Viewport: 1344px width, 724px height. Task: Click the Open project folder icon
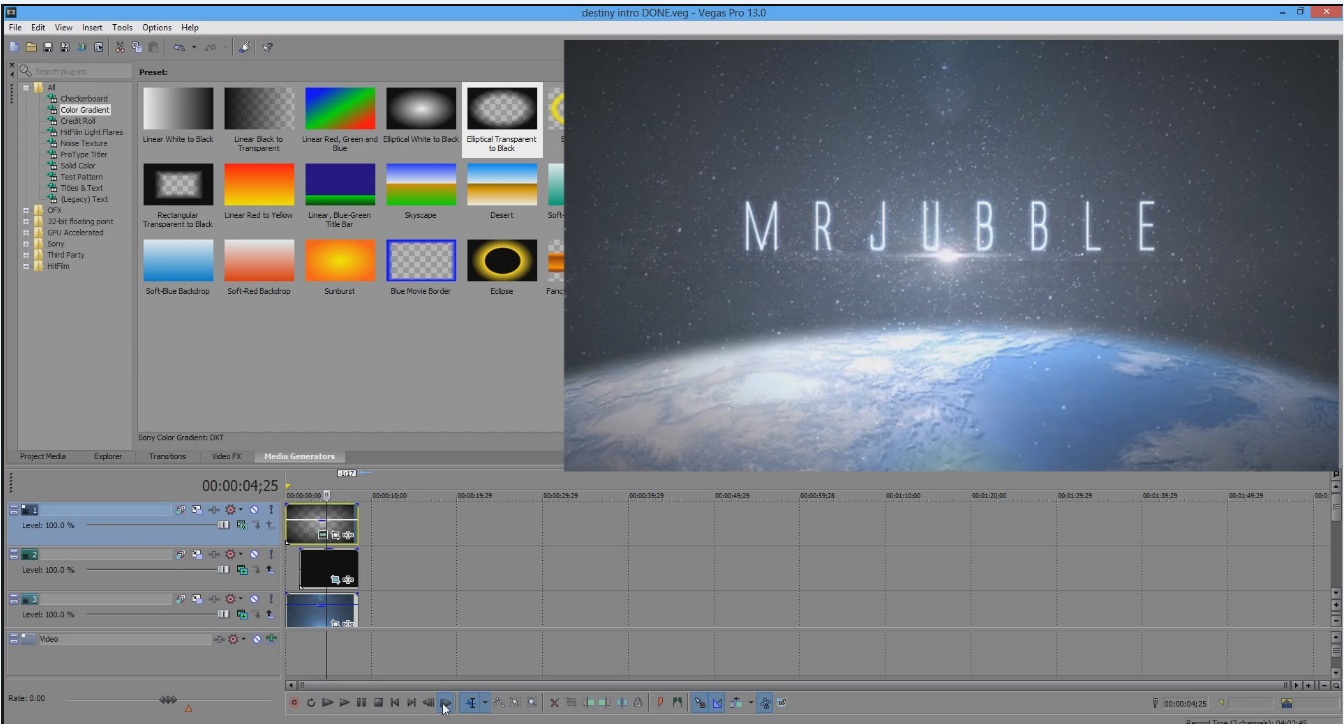pyautogui.click(x=31, y=47)
